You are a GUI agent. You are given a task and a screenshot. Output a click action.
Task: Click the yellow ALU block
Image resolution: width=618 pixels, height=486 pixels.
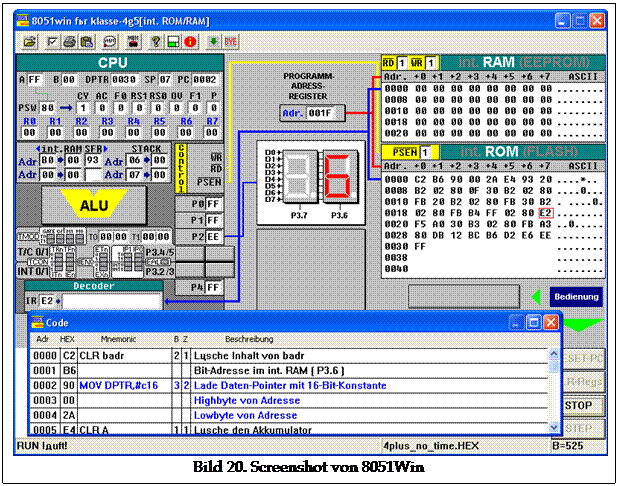(94, 204)
